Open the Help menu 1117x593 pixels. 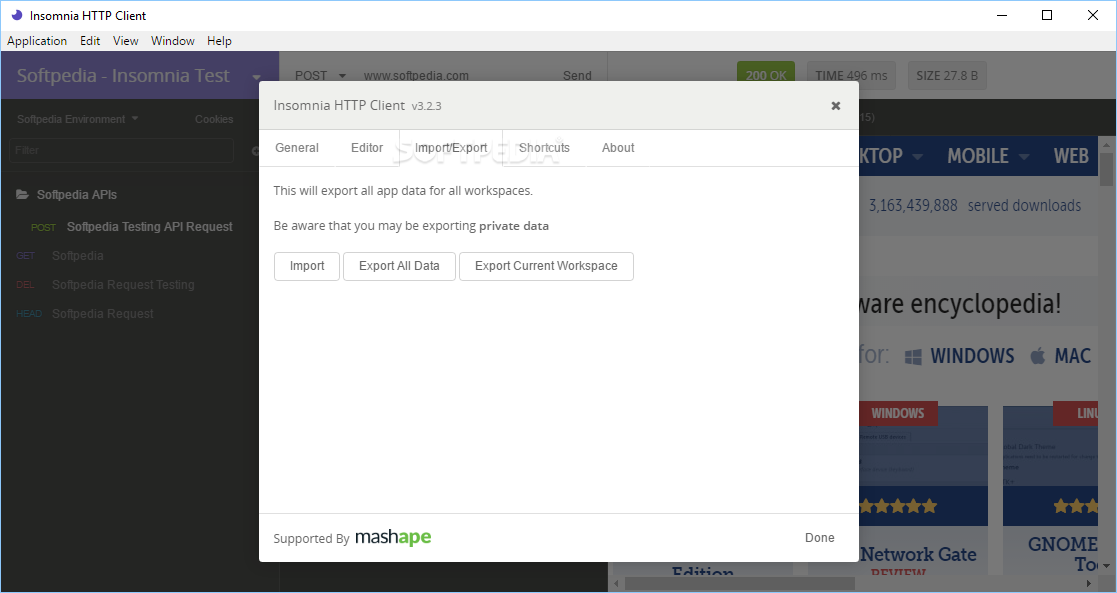point(219,41)
